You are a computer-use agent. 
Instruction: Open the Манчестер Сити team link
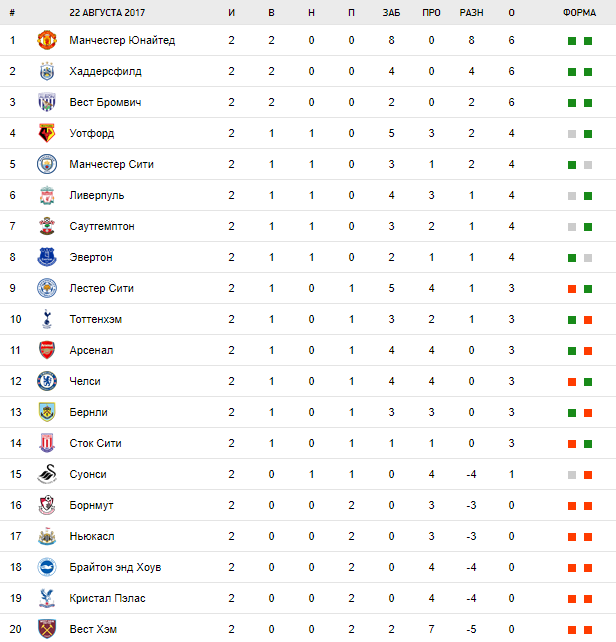[x=111, y=165]
